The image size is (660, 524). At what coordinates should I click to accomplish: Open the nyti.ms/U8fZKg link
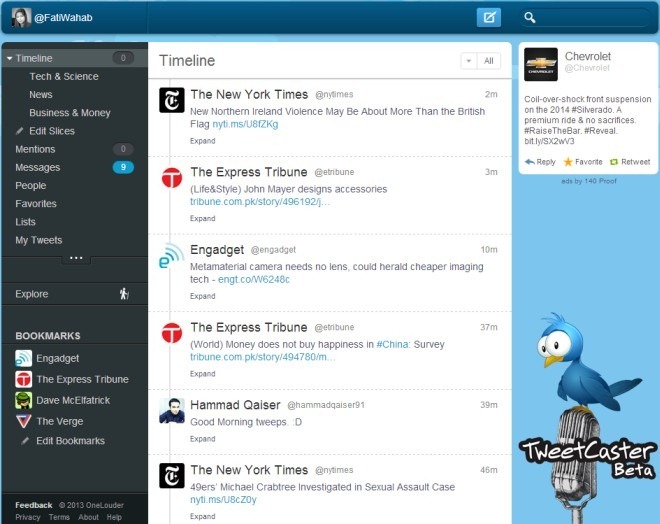(245, 124)
